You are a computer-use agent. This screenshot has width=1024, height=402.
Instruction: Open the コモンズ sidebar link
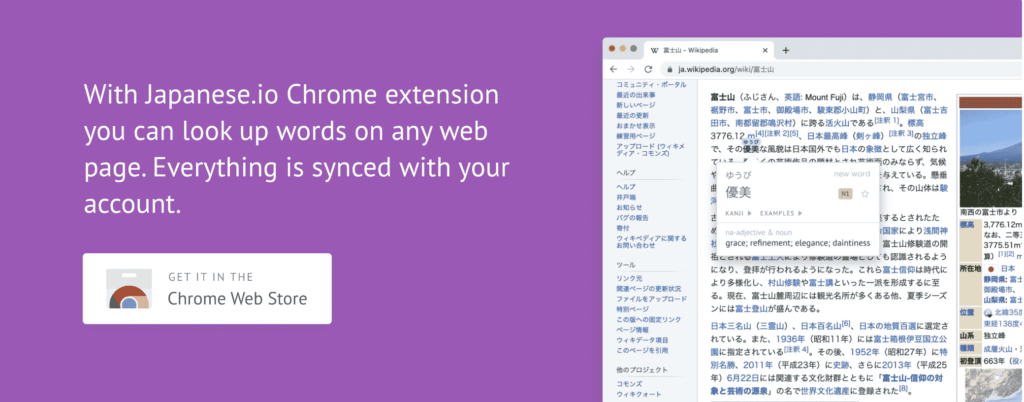tap(629, 384)
